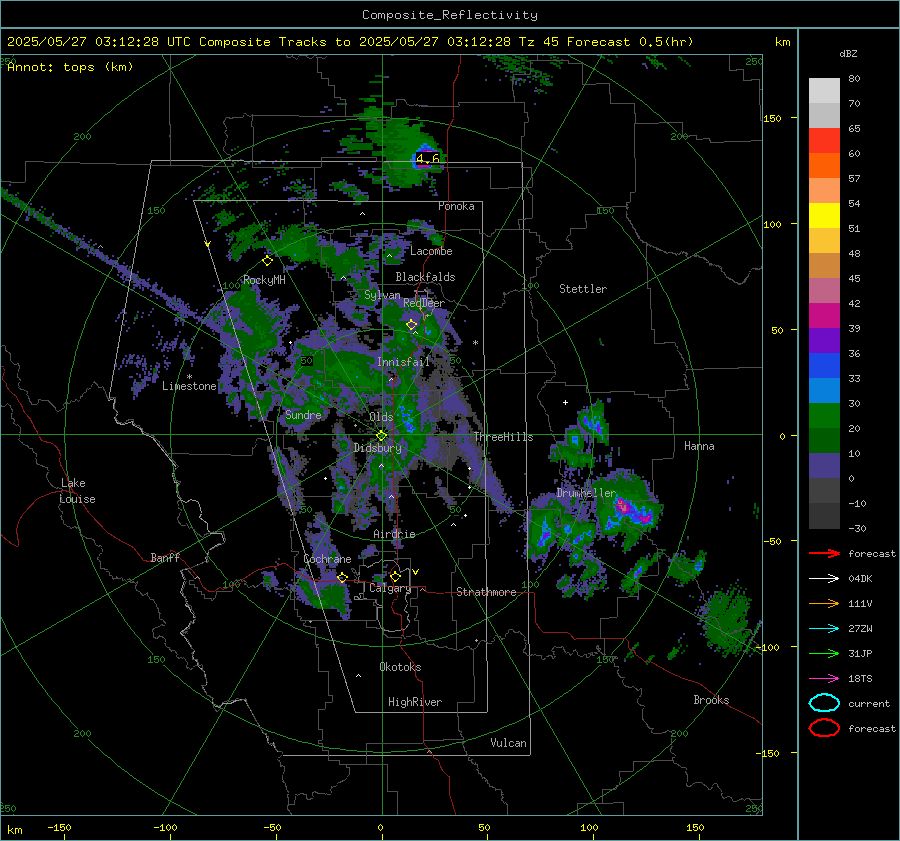Click the yellow diamond marker beside RockyMH
Screen dimensions: 900x841
[x=267, y=261]
